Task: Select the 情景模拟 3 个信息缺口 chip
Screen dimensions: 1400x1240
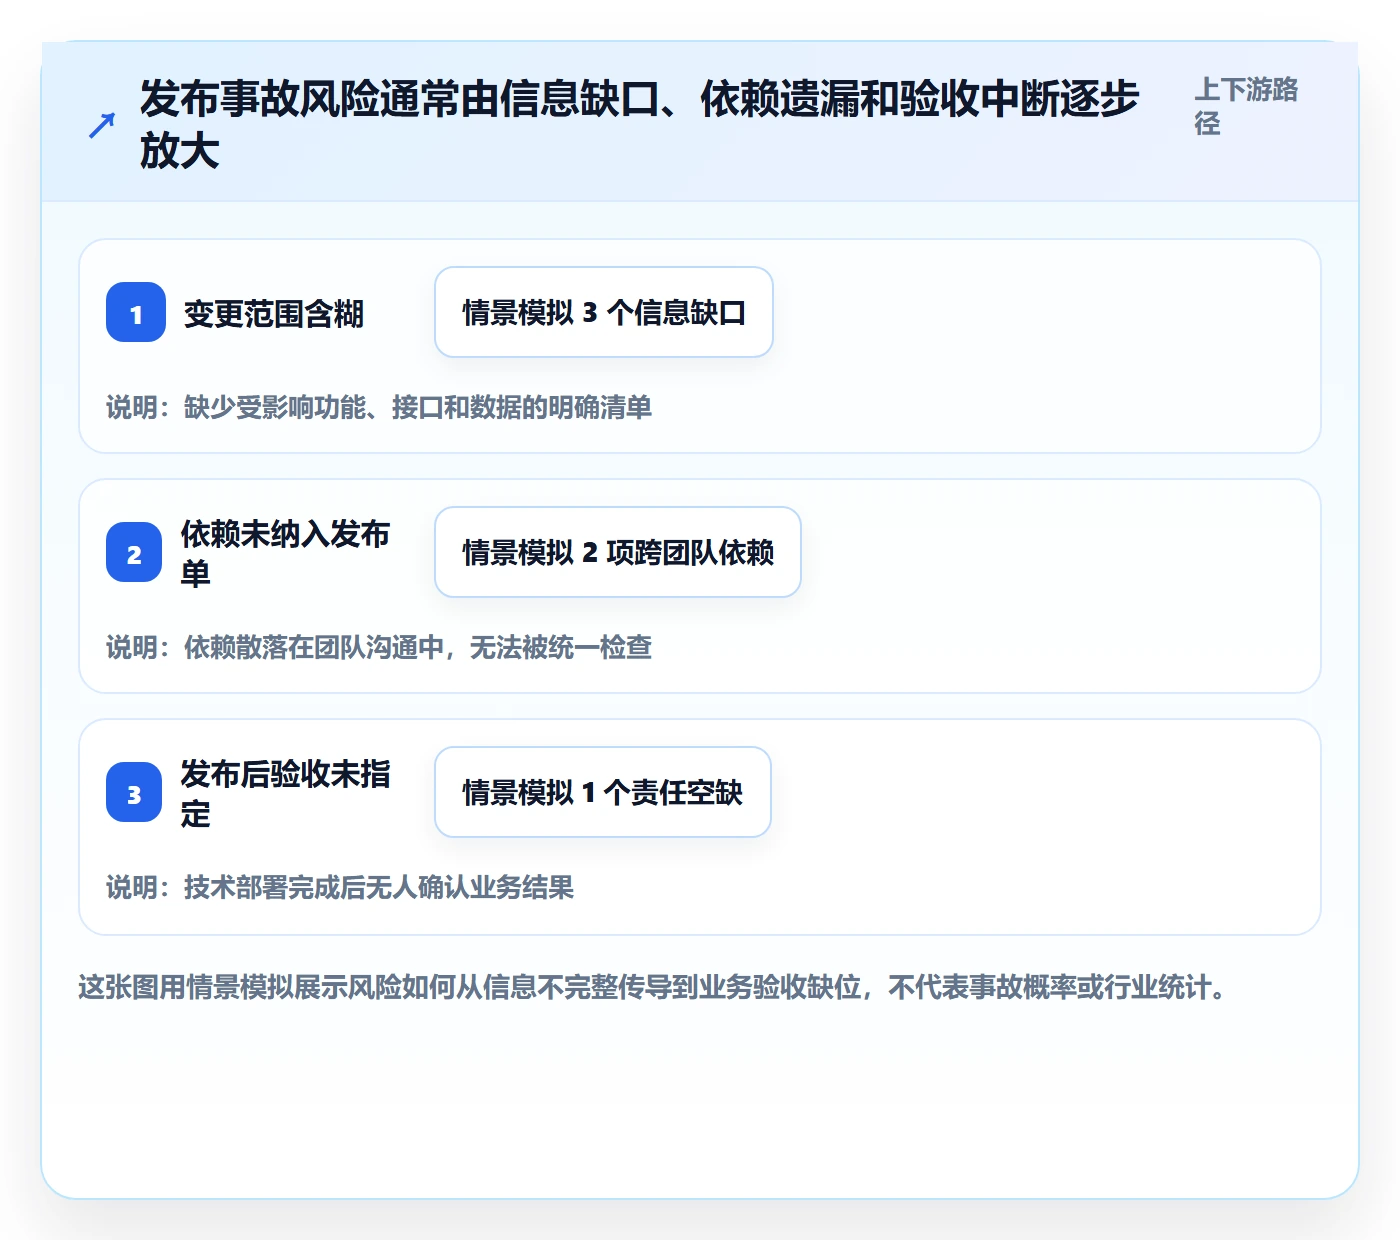Action: coord(604,312)
